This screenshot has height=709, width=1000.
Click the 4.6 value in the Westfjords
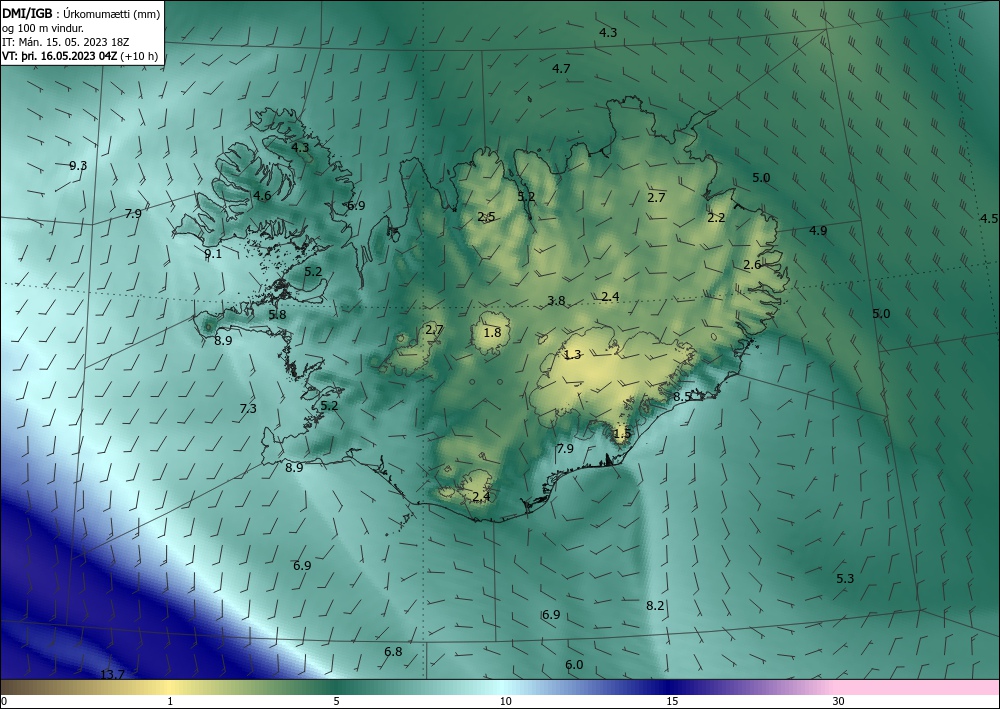[x=262, y=196]
